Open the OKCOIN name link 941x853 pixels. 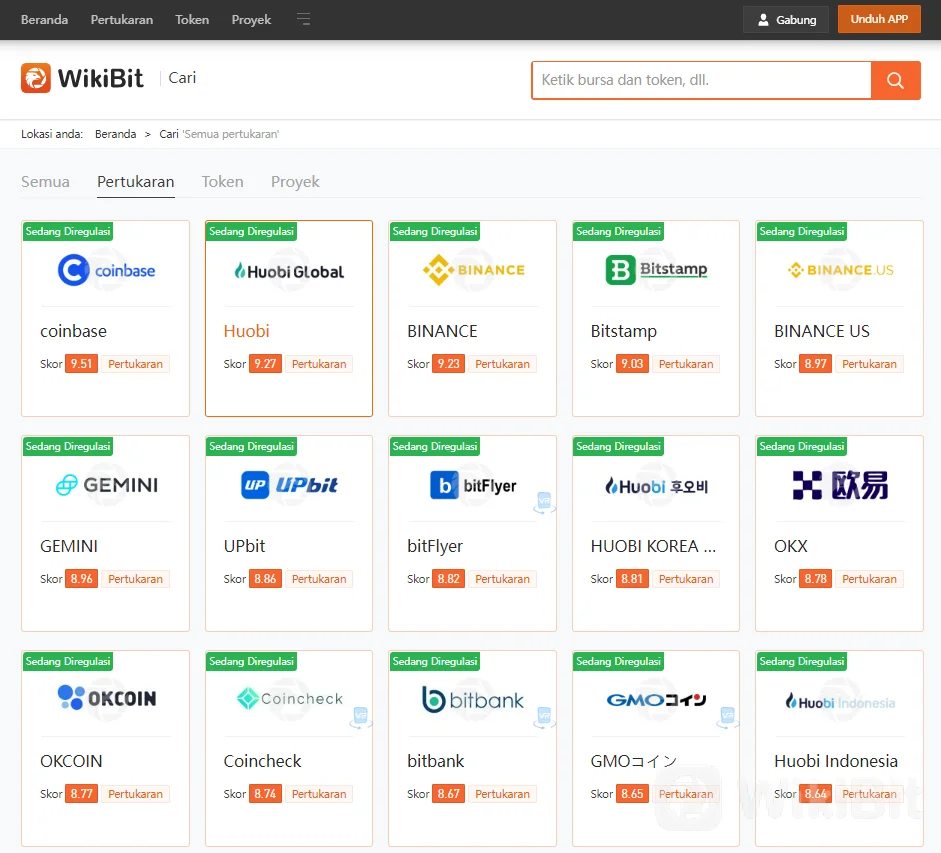71,761
